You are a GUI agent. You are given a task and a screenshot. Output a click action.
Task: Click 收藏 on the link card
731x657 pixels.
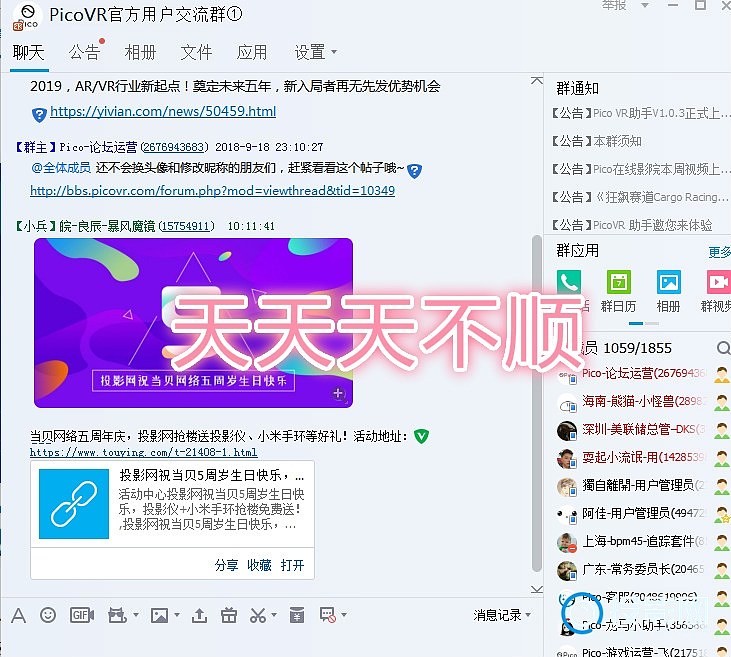[x=259, y=565]
